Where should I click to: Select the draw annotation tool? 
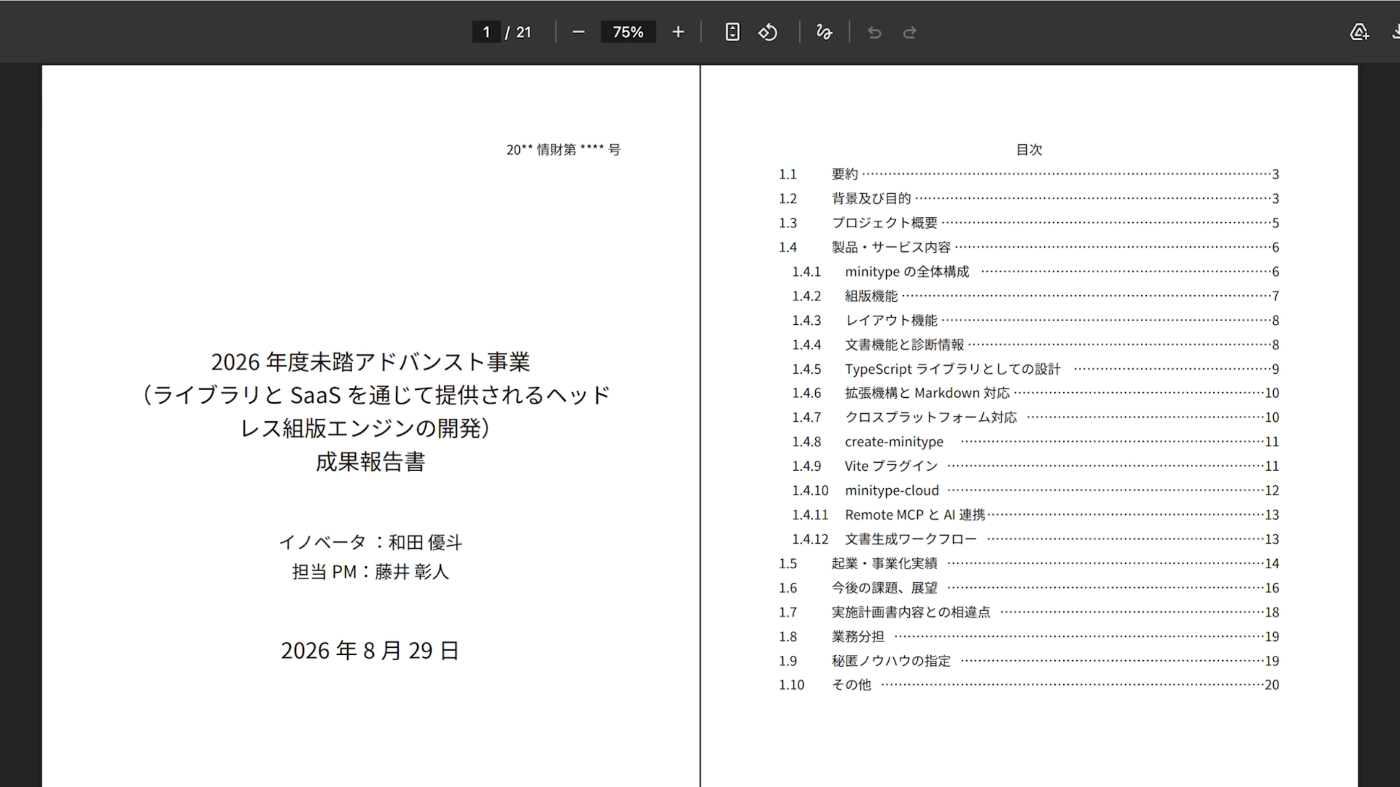click(x=824, y=32)
